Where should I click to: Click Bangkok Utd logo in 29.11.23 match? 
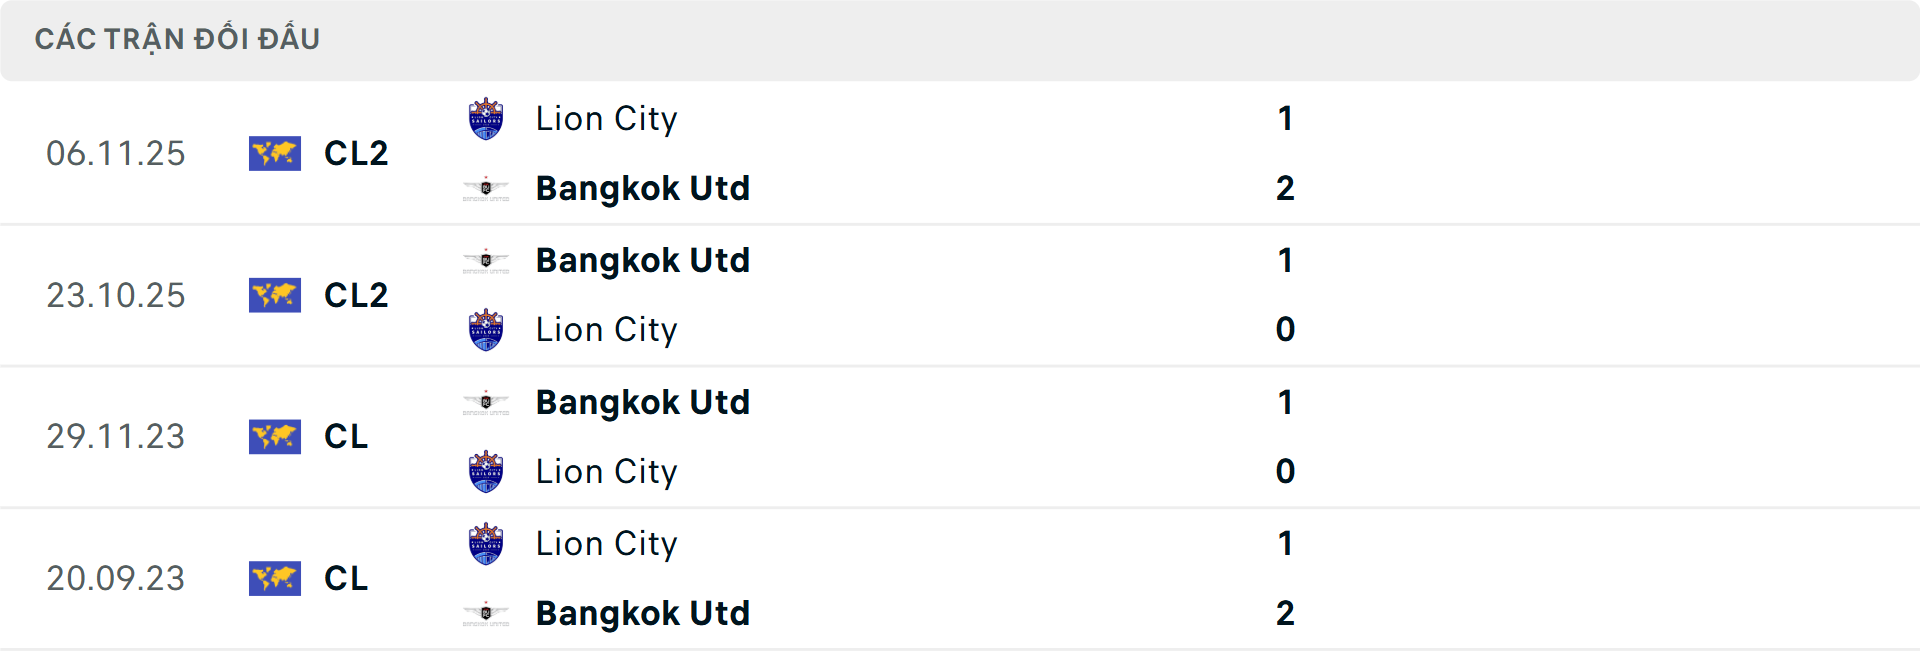pyautogui.click(x=486, y=403)
